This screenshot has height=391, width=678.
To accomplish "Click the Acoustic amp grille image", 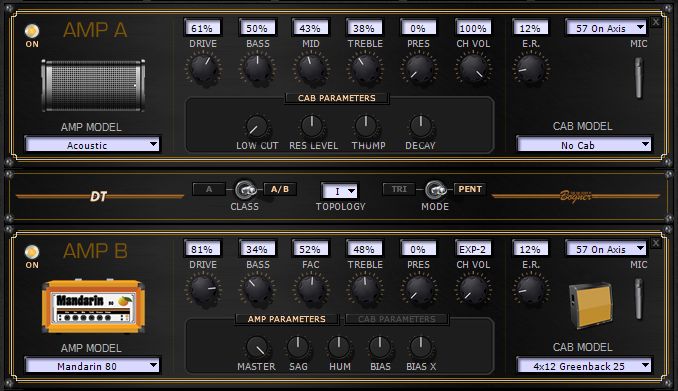I will coord(93,86).
